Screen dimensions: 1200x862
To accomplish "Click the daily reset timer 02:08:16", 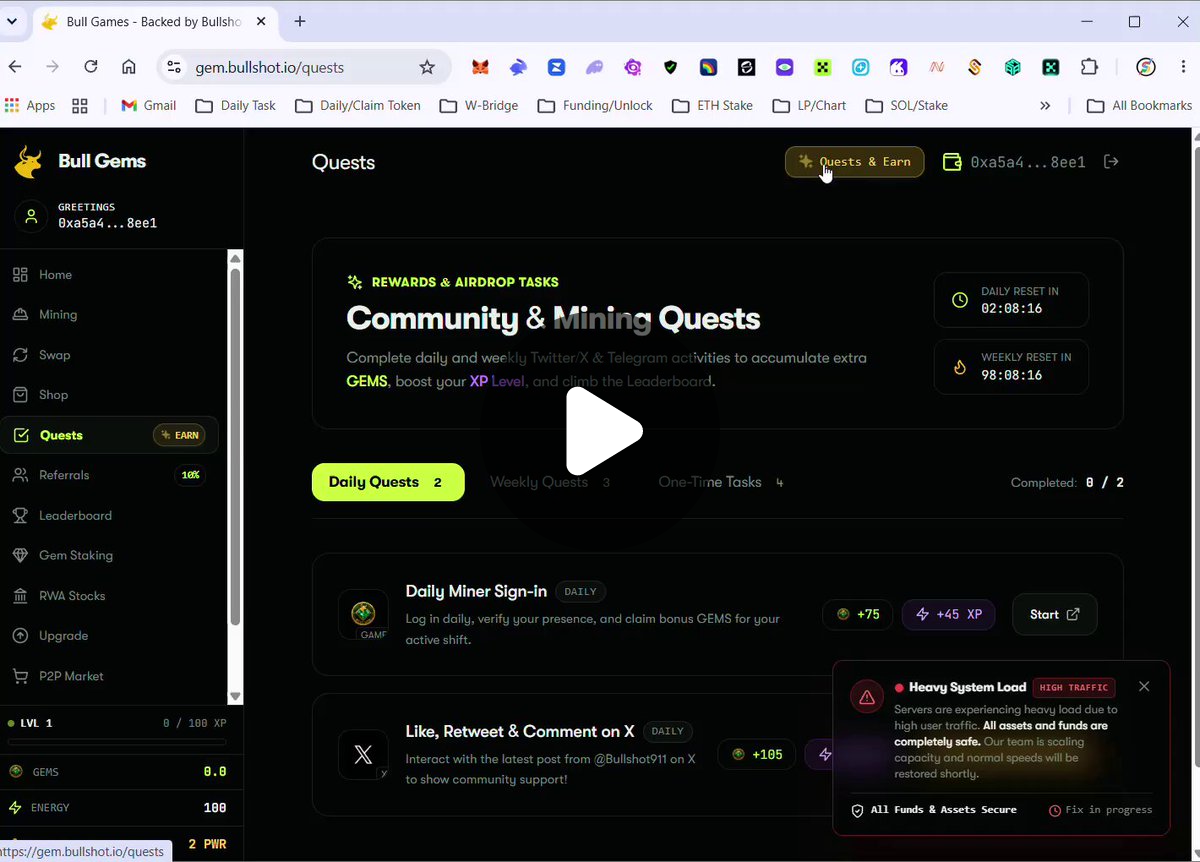I will [x=1011, y=309].
